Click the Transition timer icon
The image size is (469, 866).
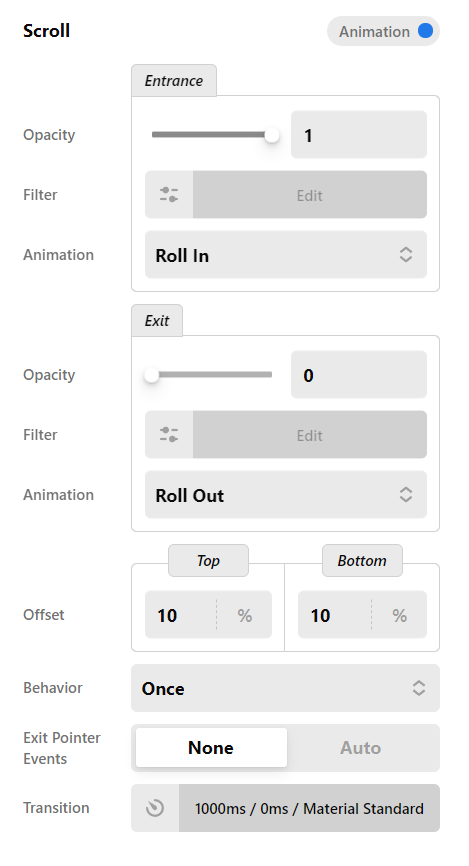pyautogui.click(x=155, y=808)
